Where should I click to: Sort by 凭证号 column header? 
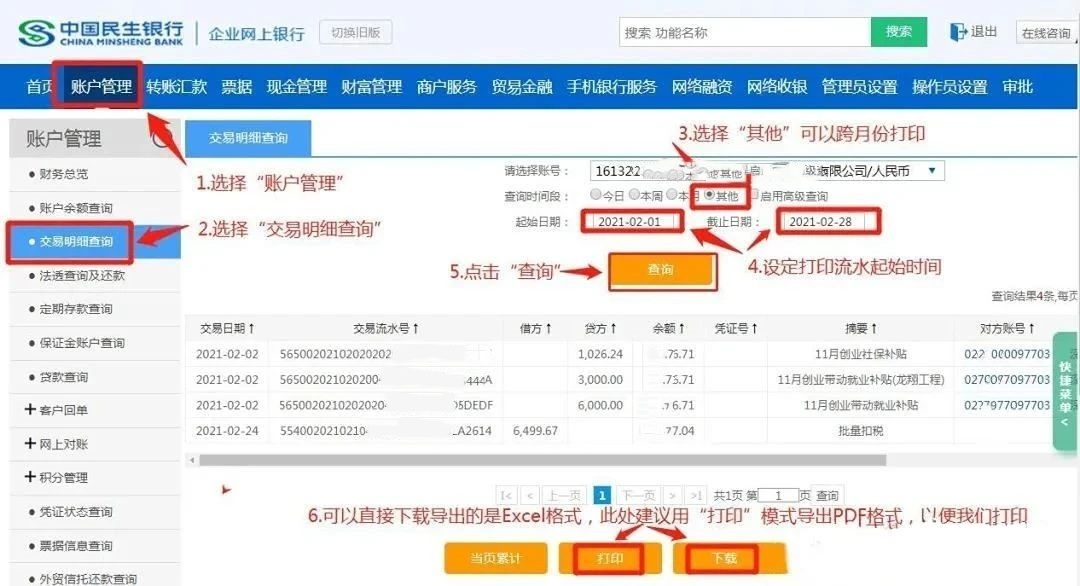coord(736,328)
